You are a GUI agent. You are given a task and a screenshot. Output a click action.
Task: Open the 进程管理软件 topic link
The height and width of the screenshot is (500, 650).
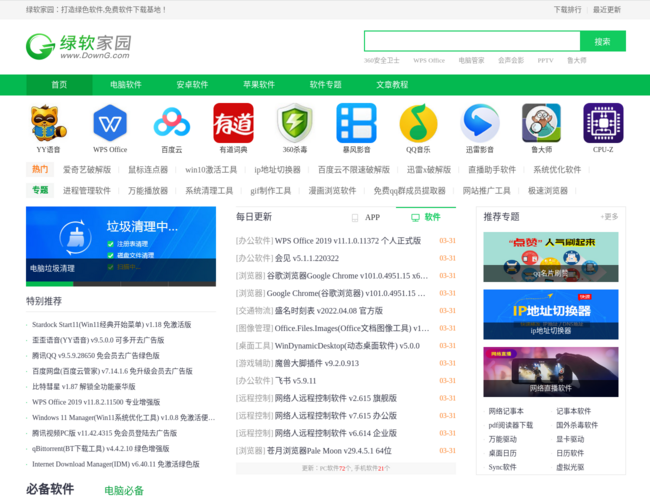pyautogui.click(x=87, y=191)
